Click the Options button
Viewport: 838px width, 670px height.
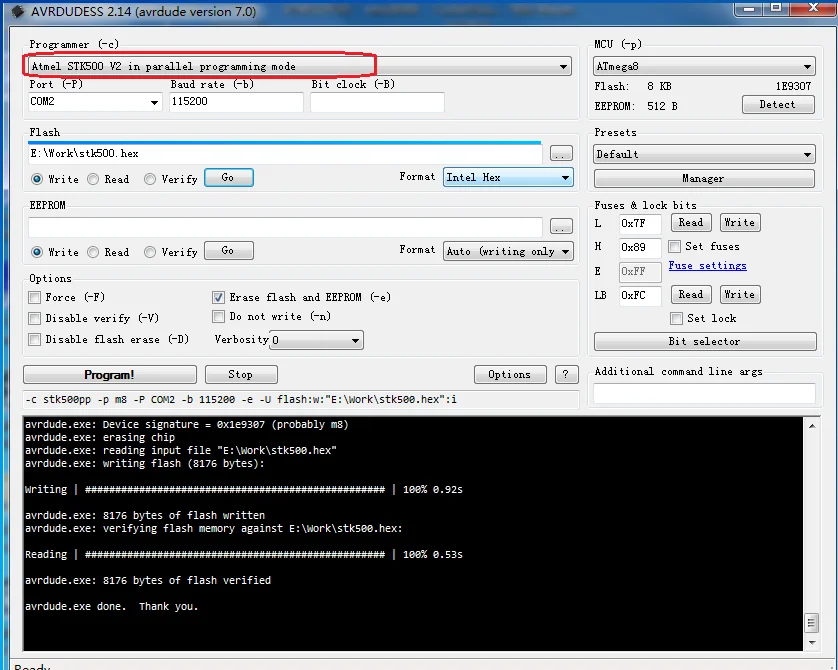(510, 375)
